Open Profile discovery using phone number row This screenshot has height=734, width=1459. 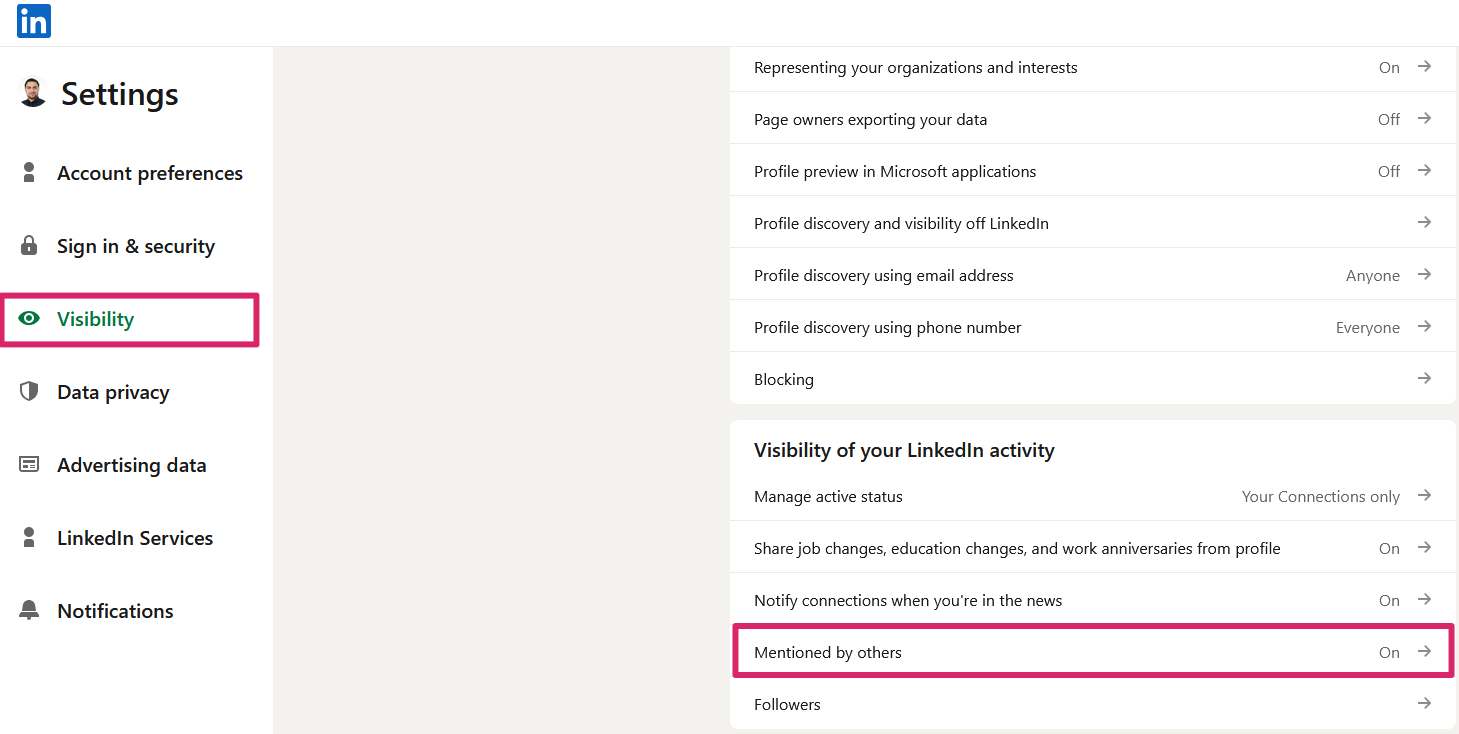click(x=887, y=327)
